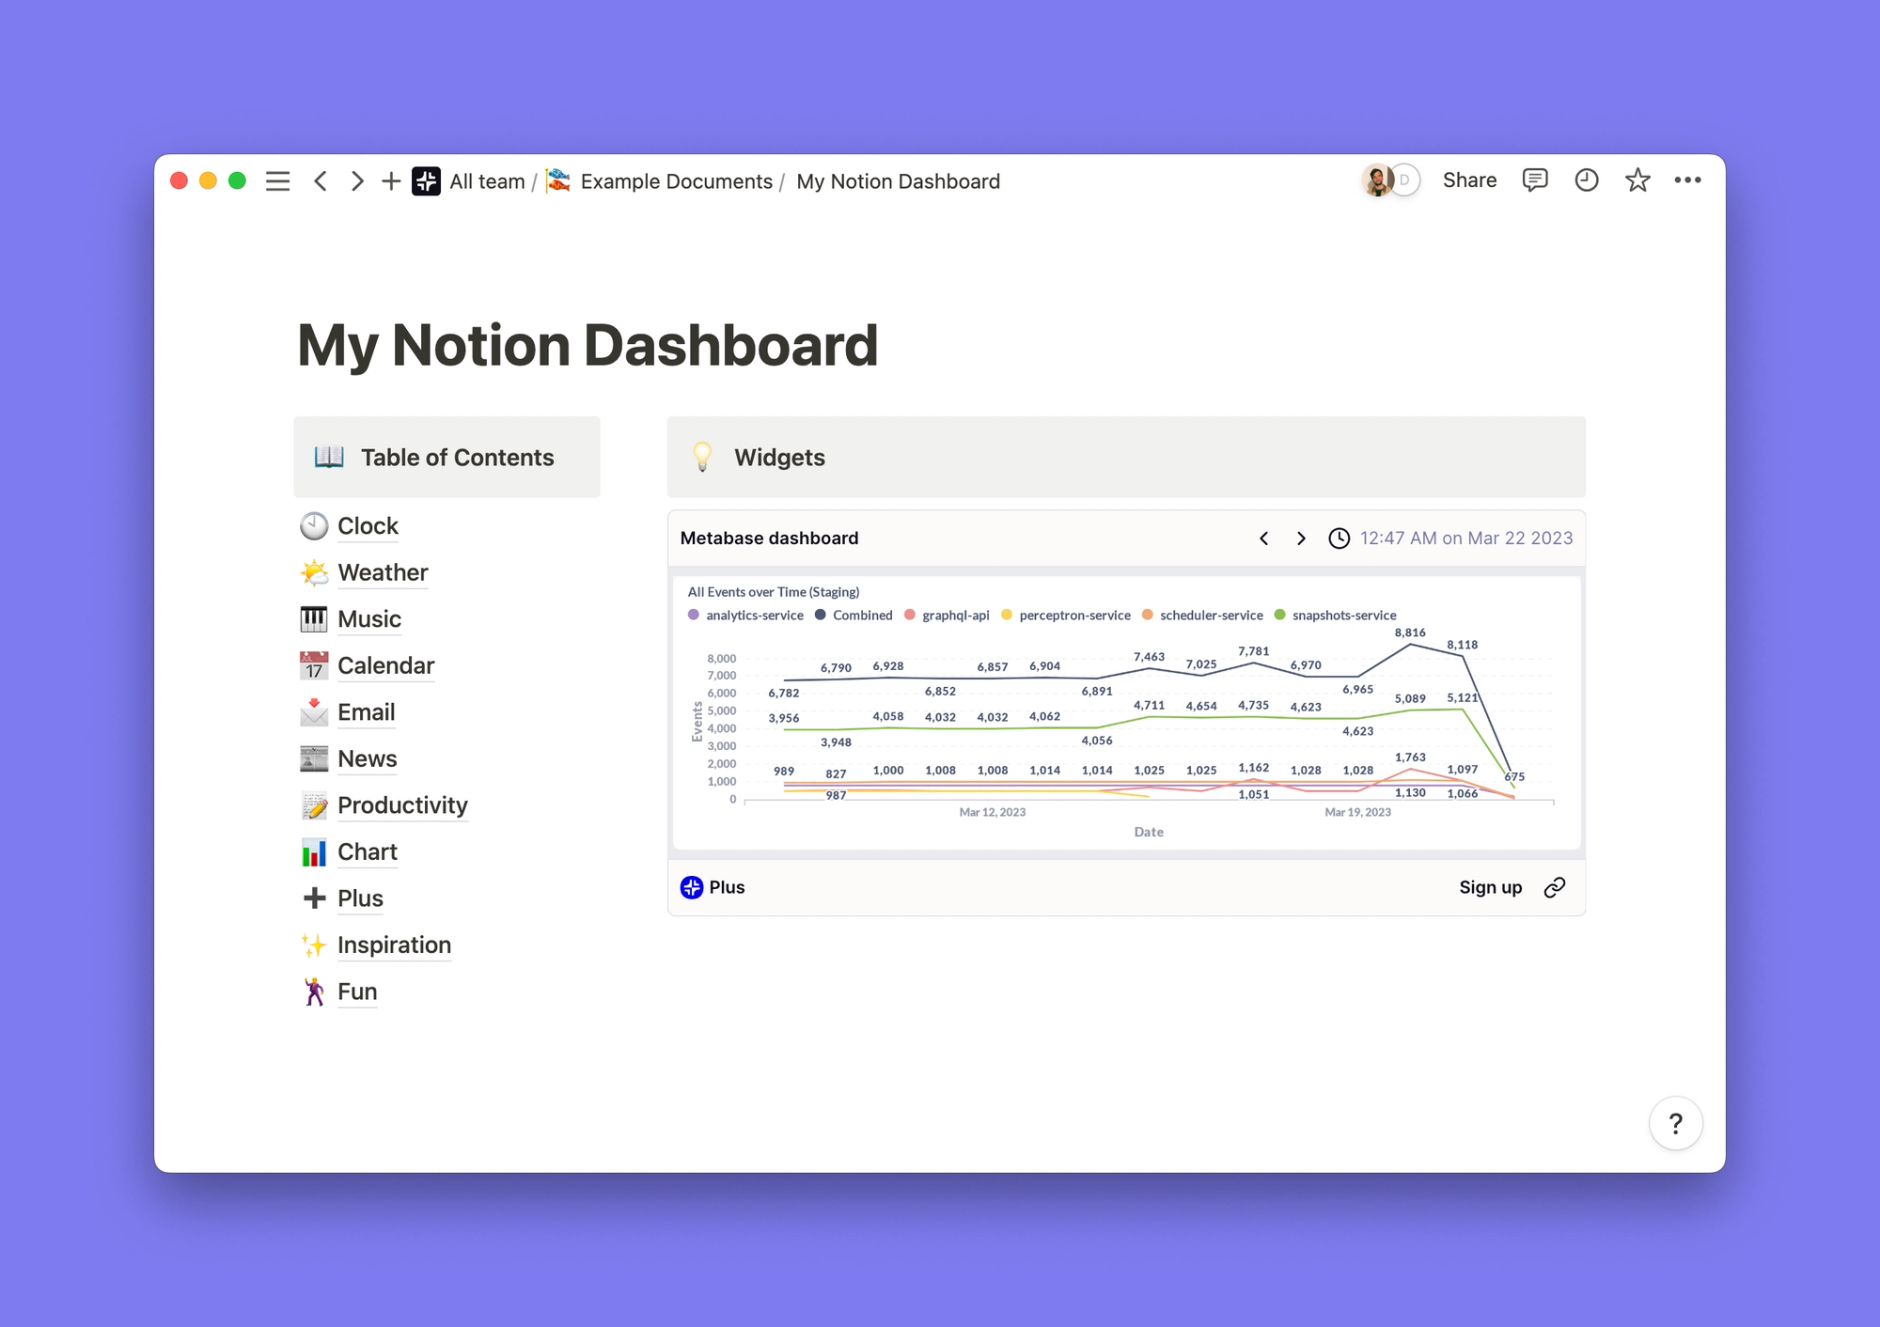Viewport: 1880px width, 1327px height.
Task: Click the Share button
Action: 1469,180
